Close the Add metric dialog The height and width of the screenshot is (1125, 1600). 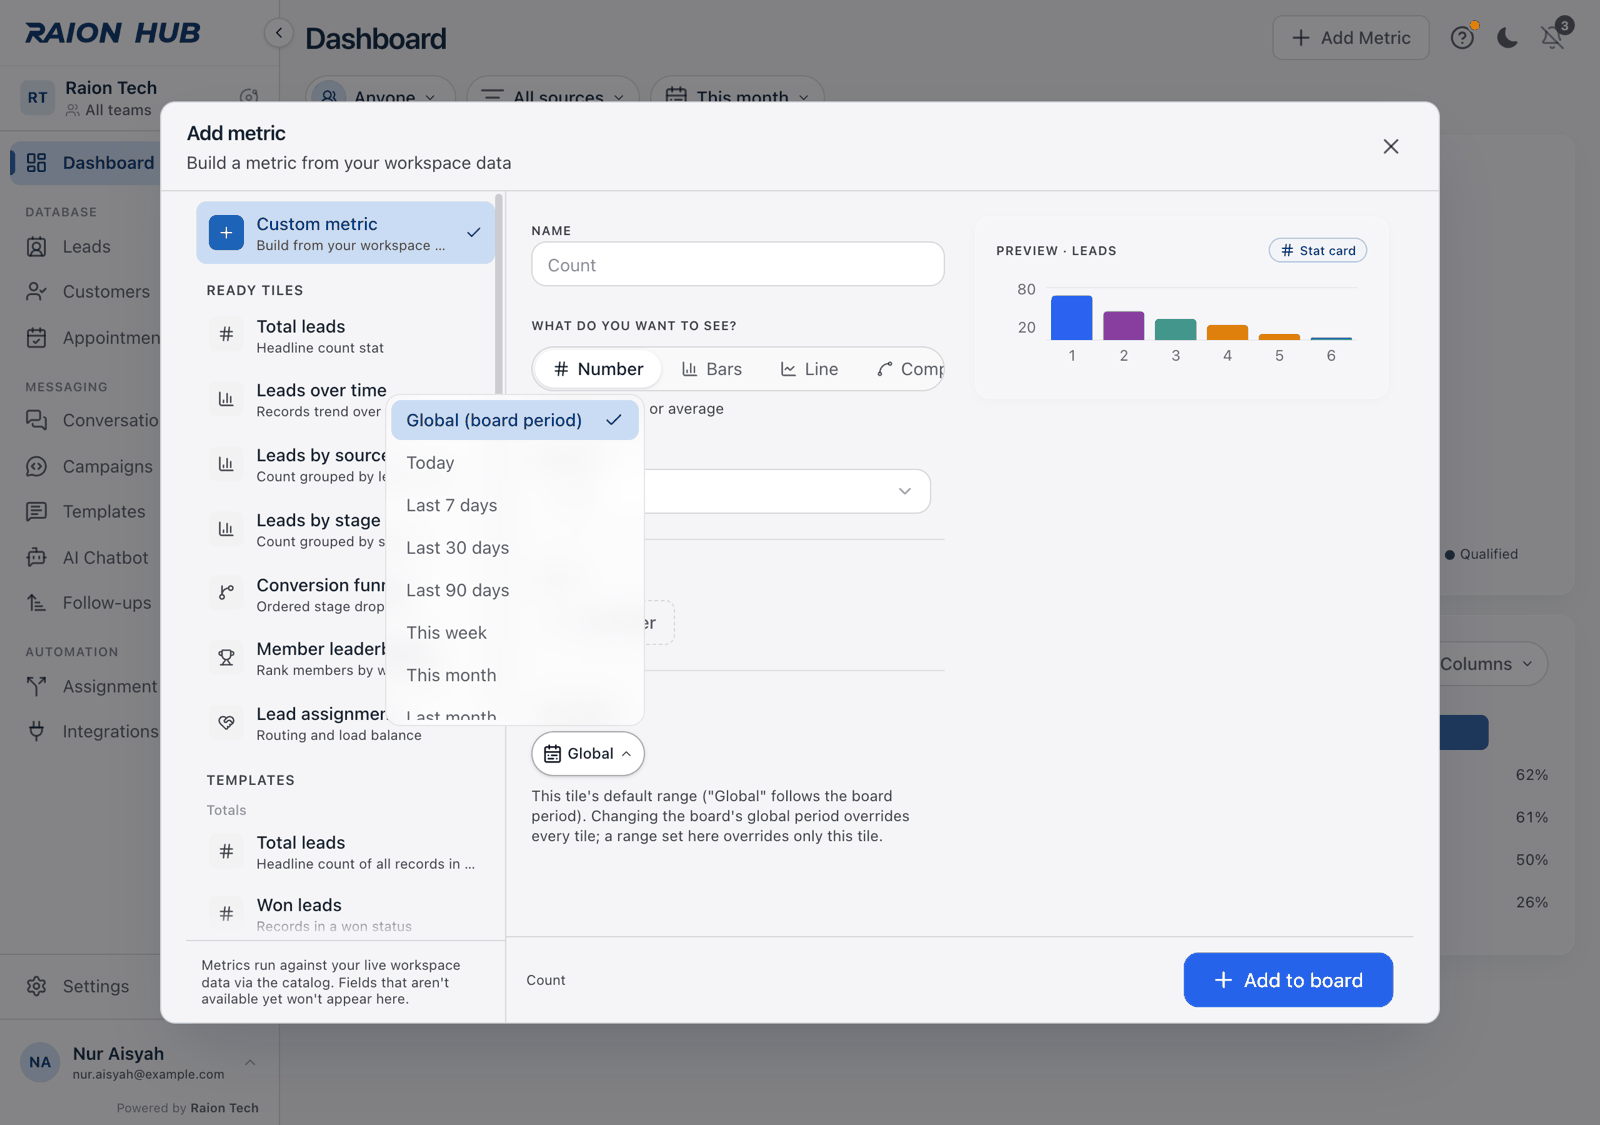(x=1390, y=147)
